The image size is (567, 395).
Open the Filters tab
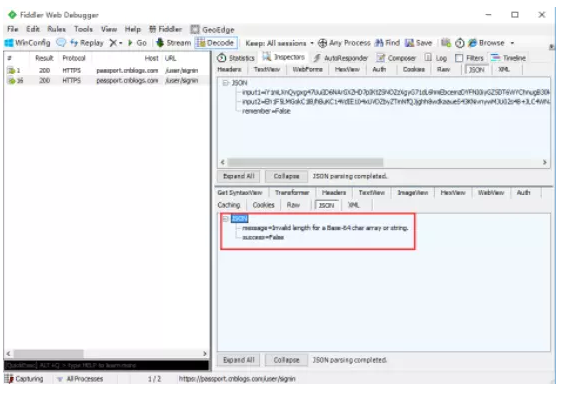(x=469, y=58)
